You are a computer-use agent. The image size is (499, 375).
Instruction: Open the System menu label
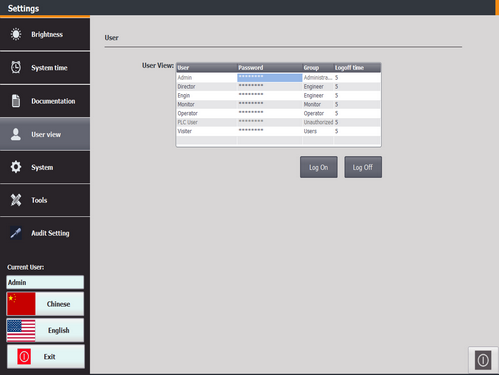pyautogui.click(x=42, y=167)
